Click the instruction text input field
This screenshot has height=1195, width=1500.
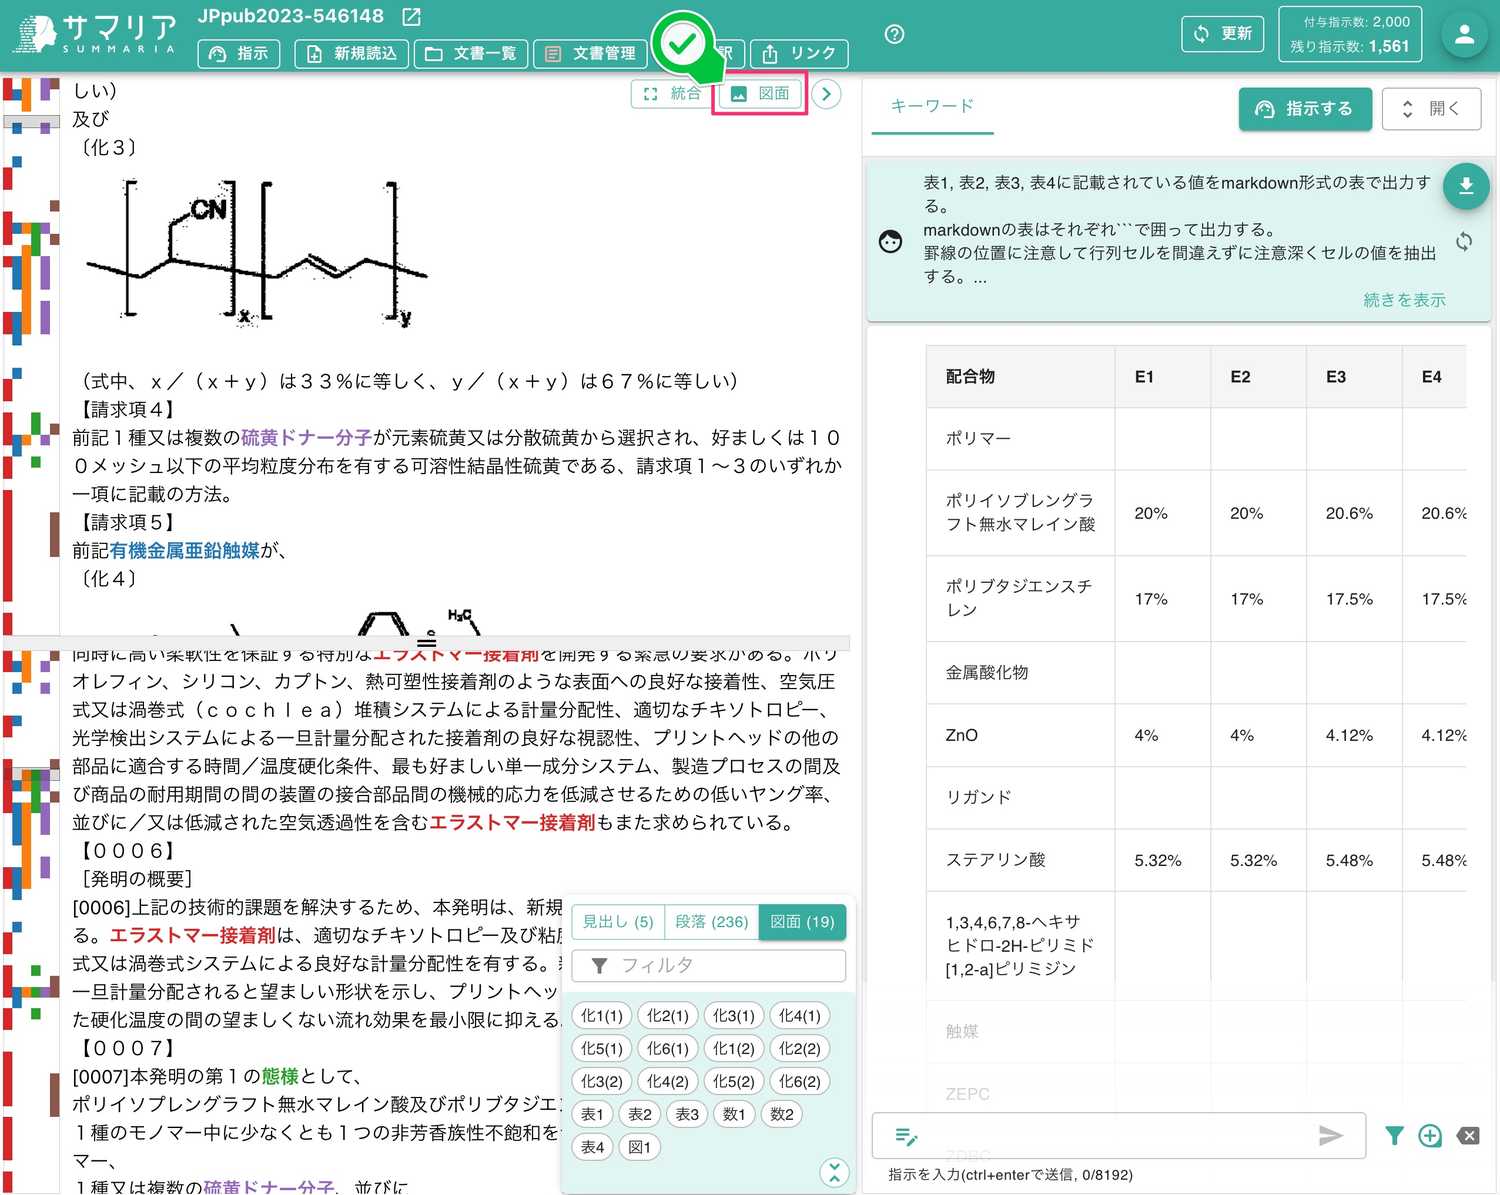[x=1118, y=1136]
